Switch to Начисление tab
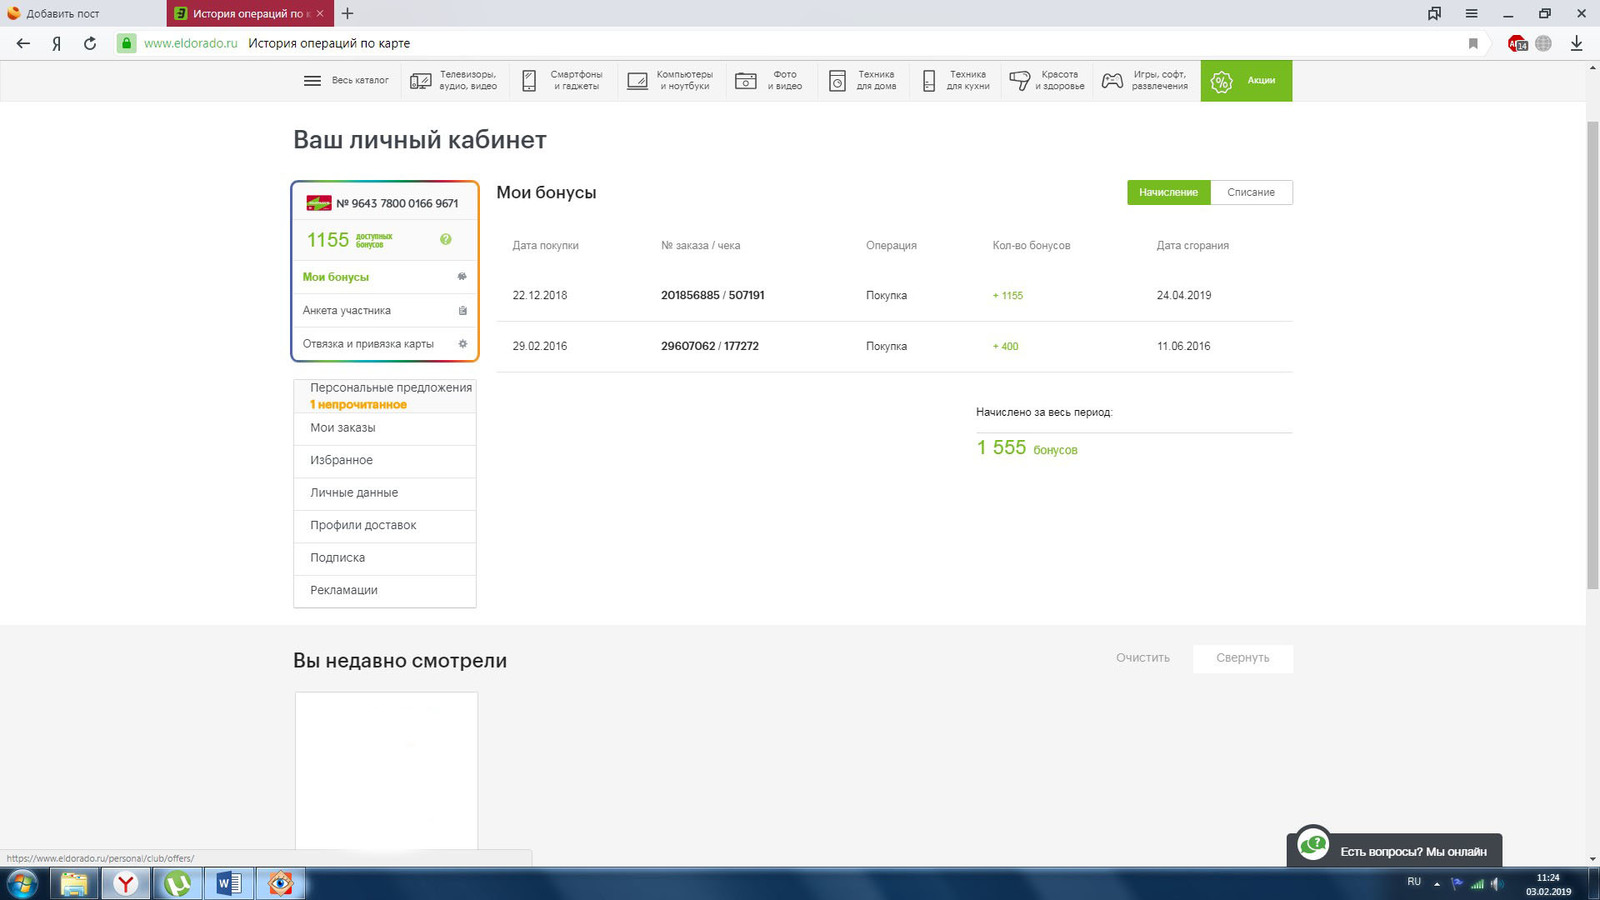Viewport: 1600px width, 900px height. (x=1168, y=192)
